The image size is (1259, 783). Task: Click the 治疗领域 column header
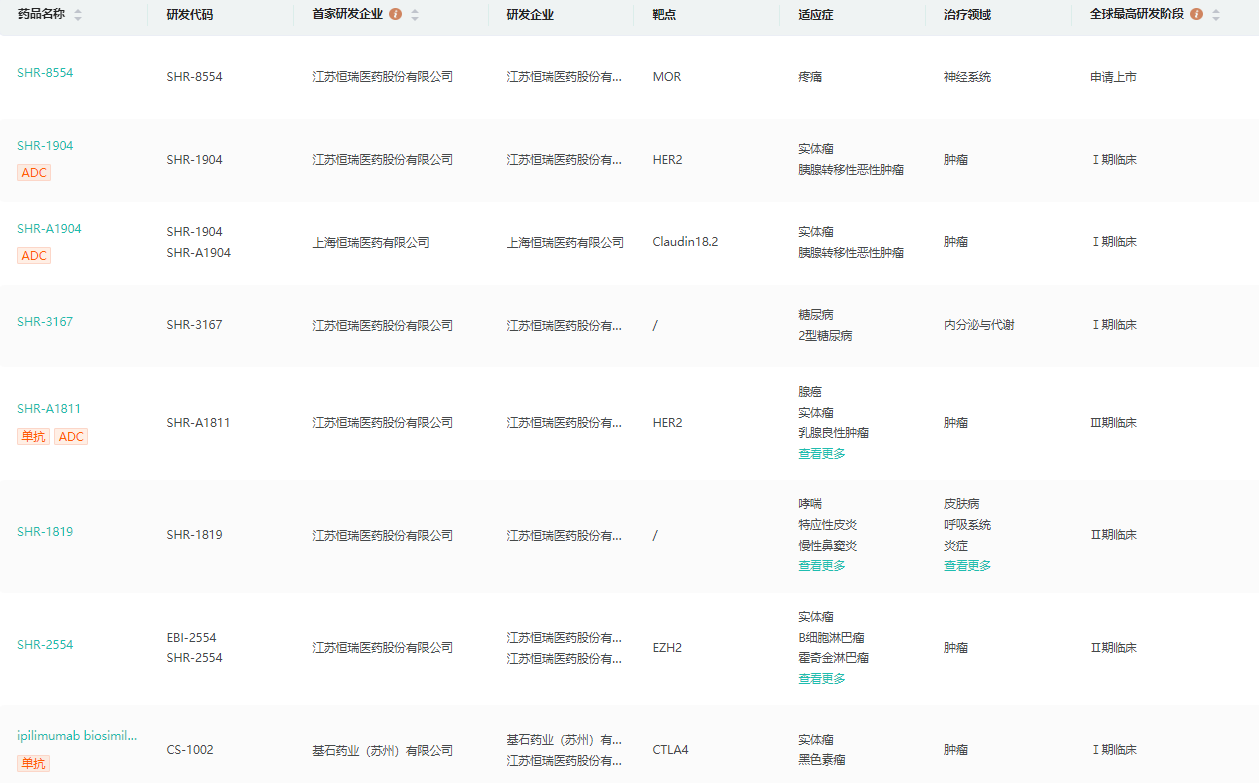(x=968, y=15)
